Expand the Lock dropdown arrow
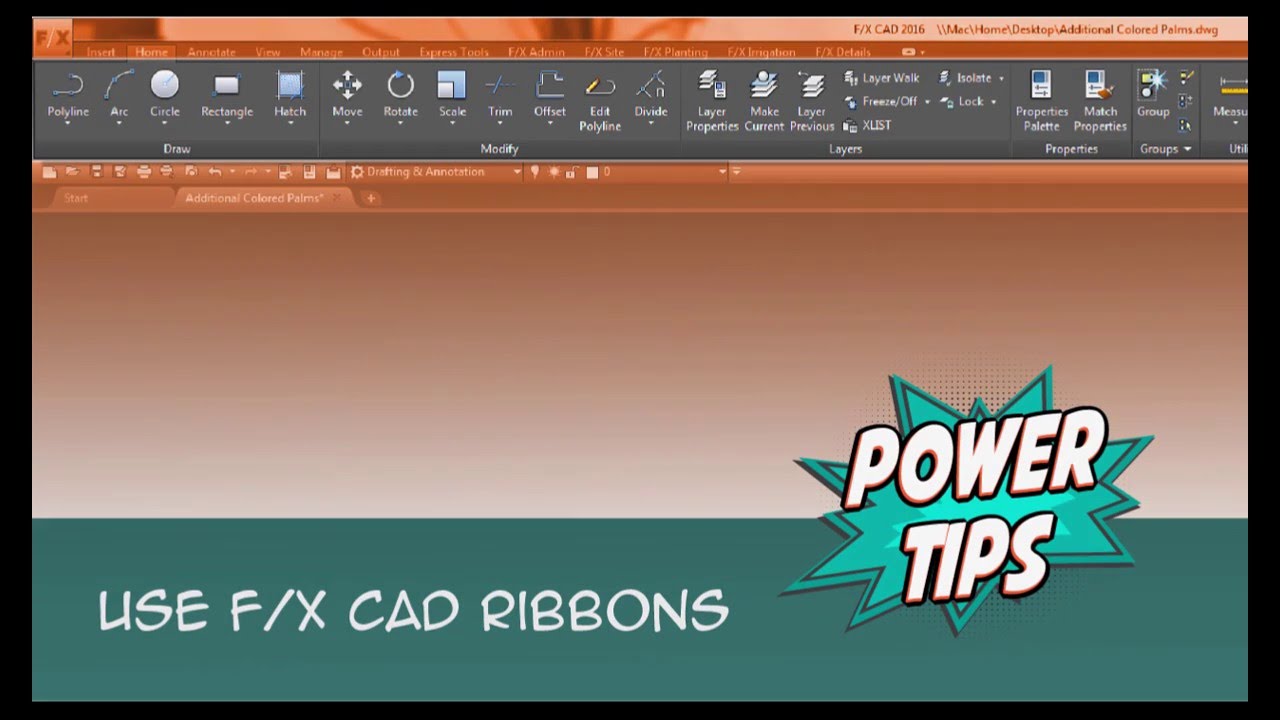The image size is (1280, 720). pos(993,102)
